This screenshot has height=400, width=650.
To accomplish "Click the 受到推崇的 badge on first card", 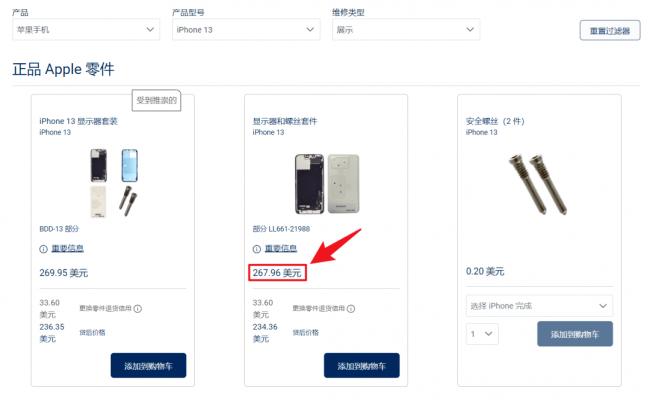I will 156,100.
